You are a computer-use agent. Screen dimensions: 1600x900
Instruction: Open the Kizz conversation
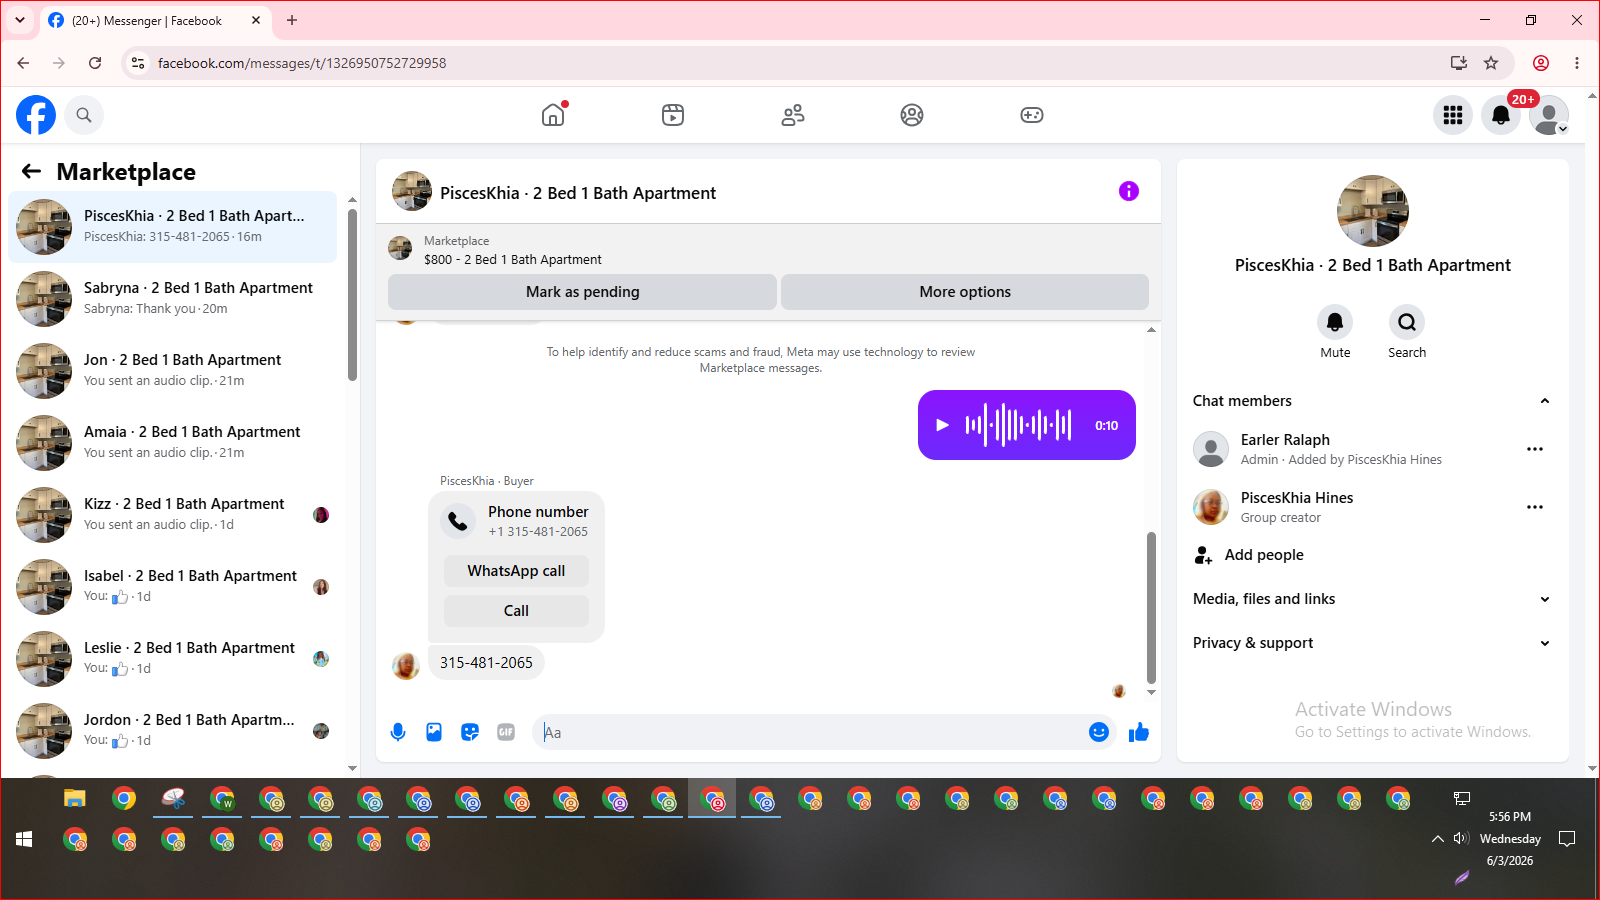[x=173, y=515]
